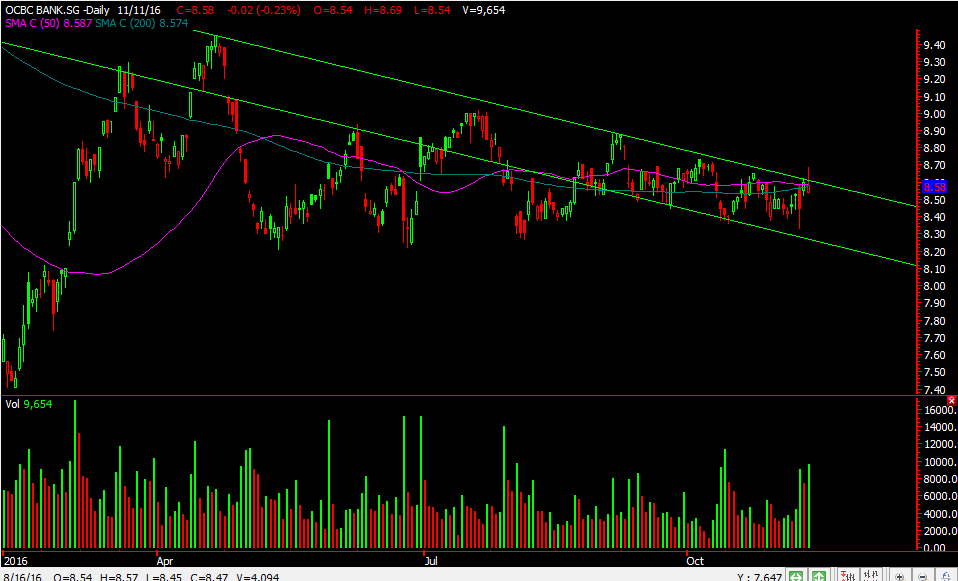Click the -0.02 (-0.23%) change value

point(263,10)
